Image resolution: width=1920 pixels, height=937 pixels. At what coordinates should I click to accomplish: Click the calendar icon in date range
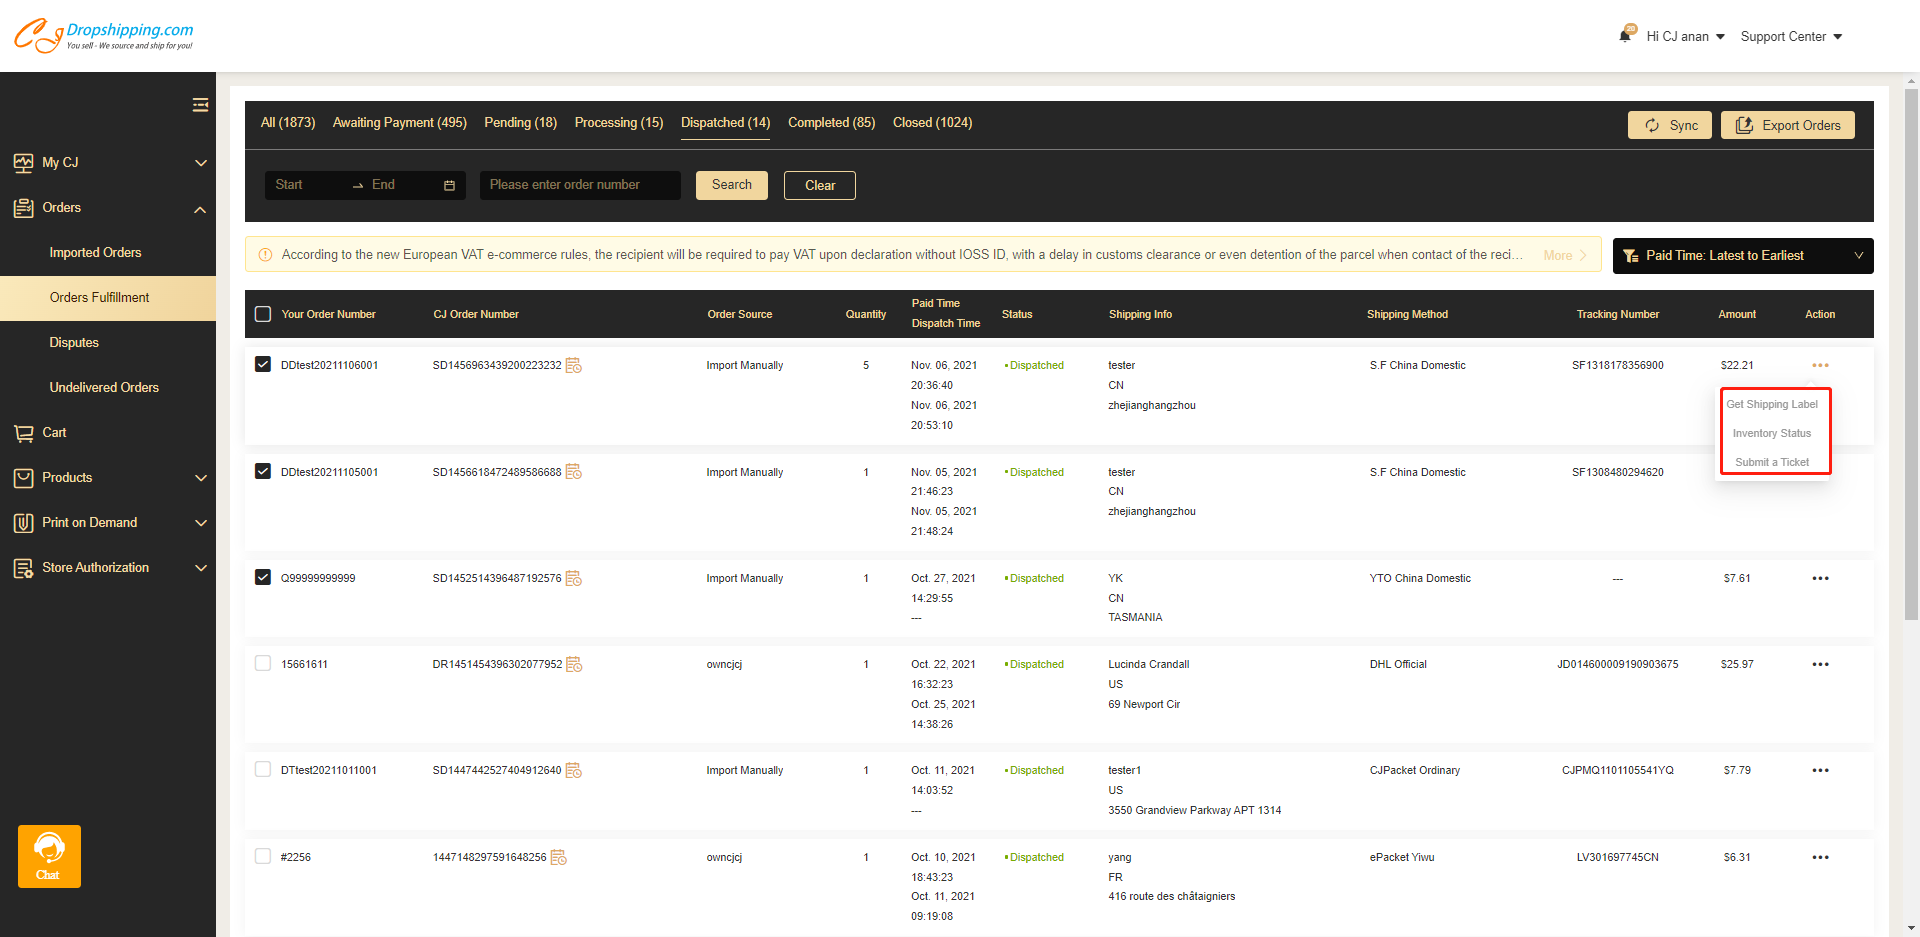[449, 186]
